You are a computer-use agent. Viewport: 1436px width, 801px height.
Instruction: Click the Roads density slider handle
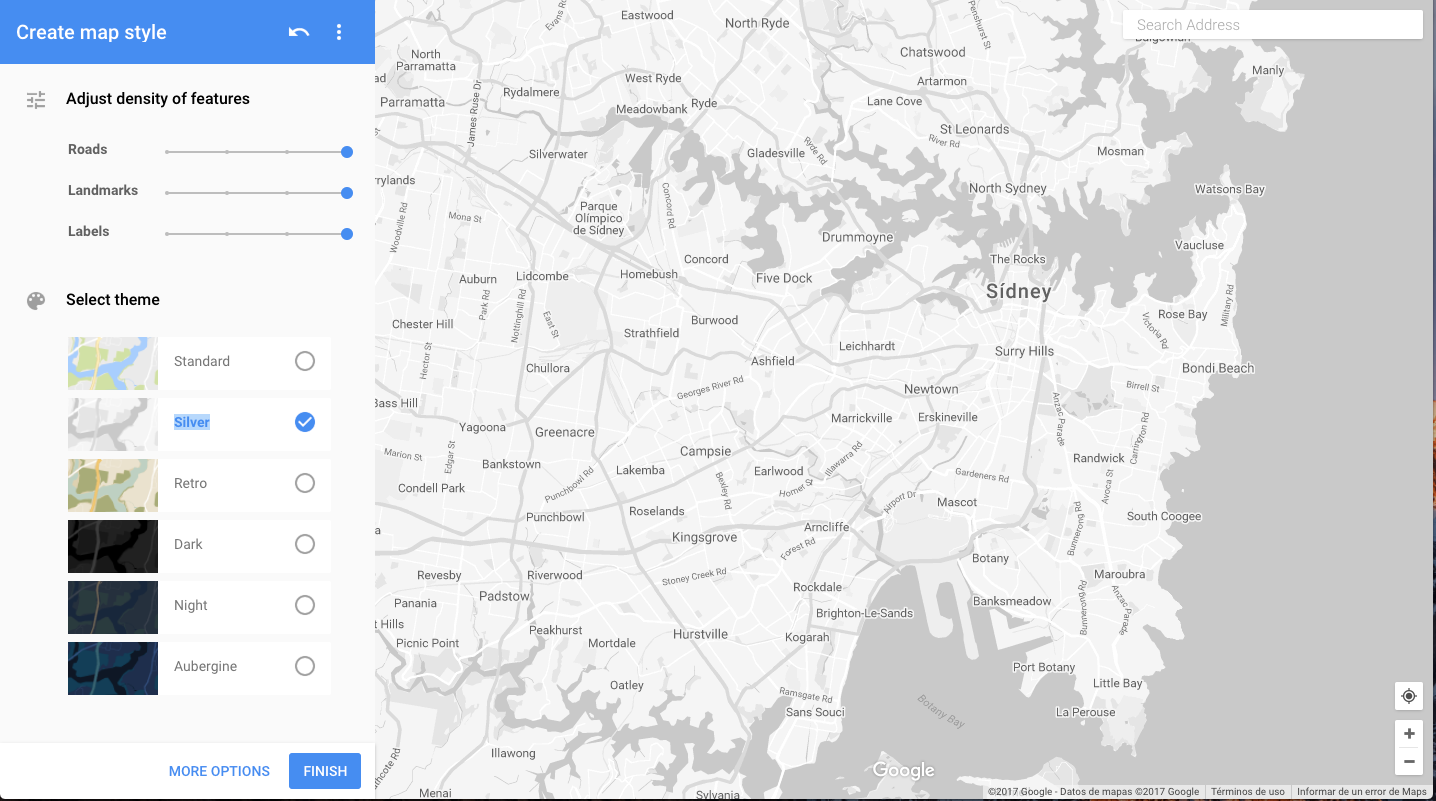(347, 152)
